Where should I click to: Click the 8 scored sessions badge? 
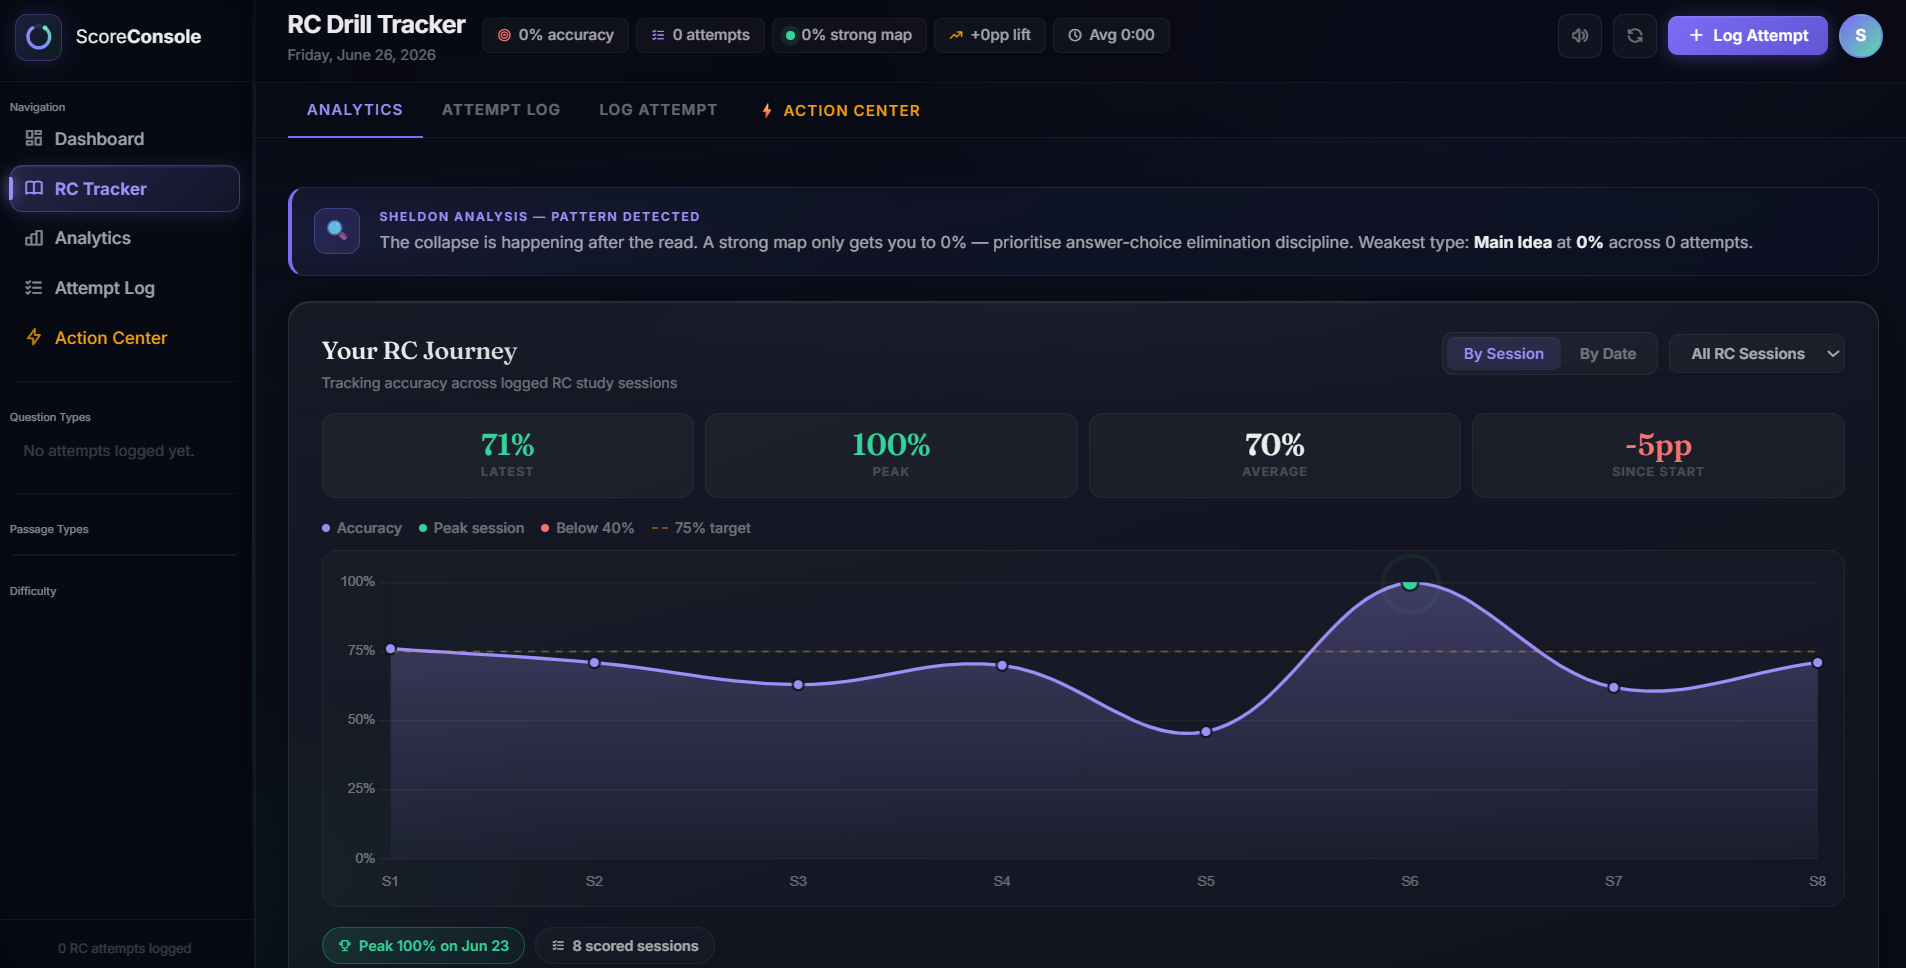point(625,946)
